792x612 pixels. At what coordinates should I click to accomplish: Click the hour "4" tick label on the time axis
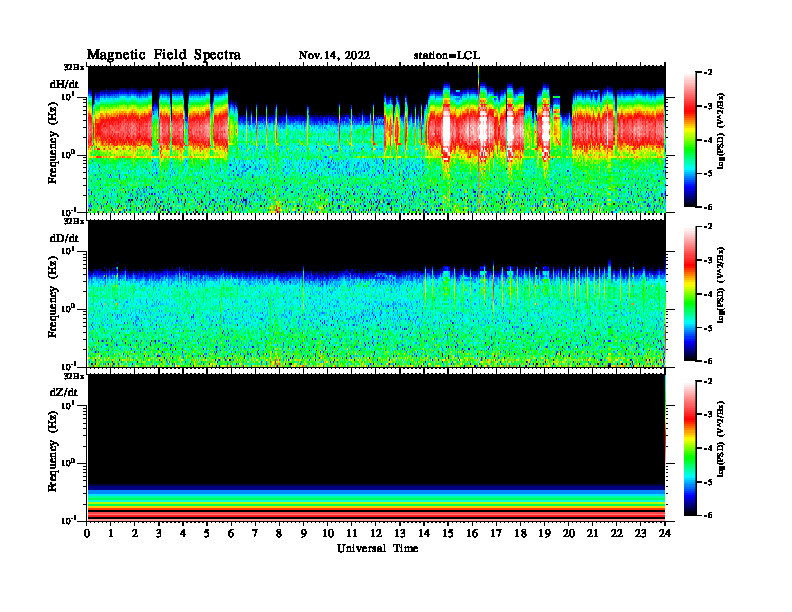pos(183,533)
